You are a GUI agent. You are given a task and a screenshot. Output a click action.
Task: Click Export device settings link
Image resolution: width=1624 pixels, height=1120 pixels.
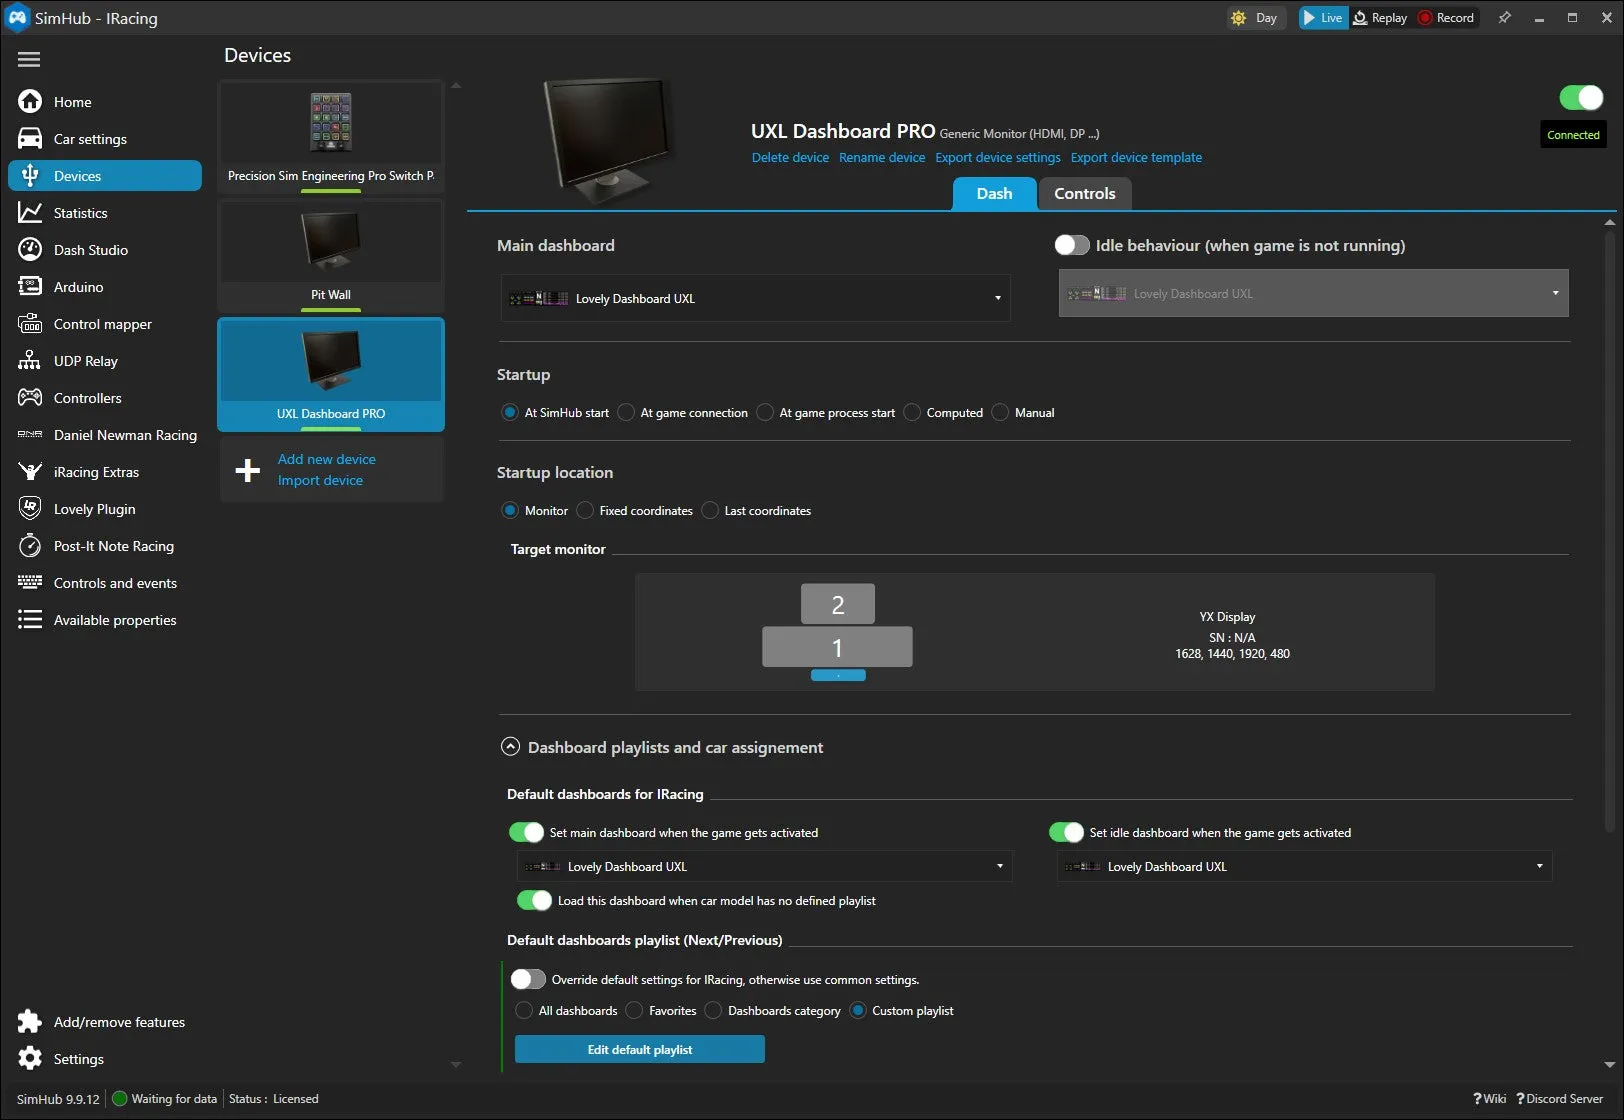[x=997, y=157]
